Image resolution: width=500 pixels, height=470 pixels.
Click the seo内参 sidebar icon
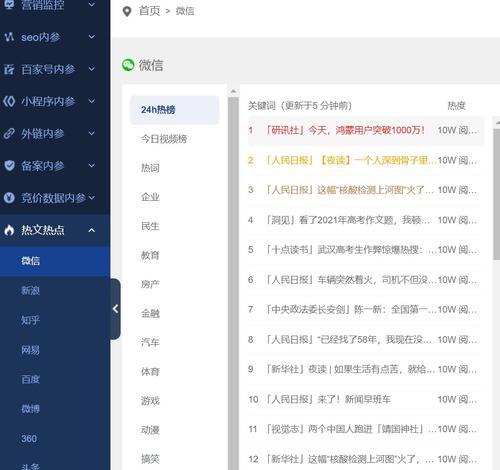tap(9, 37)
